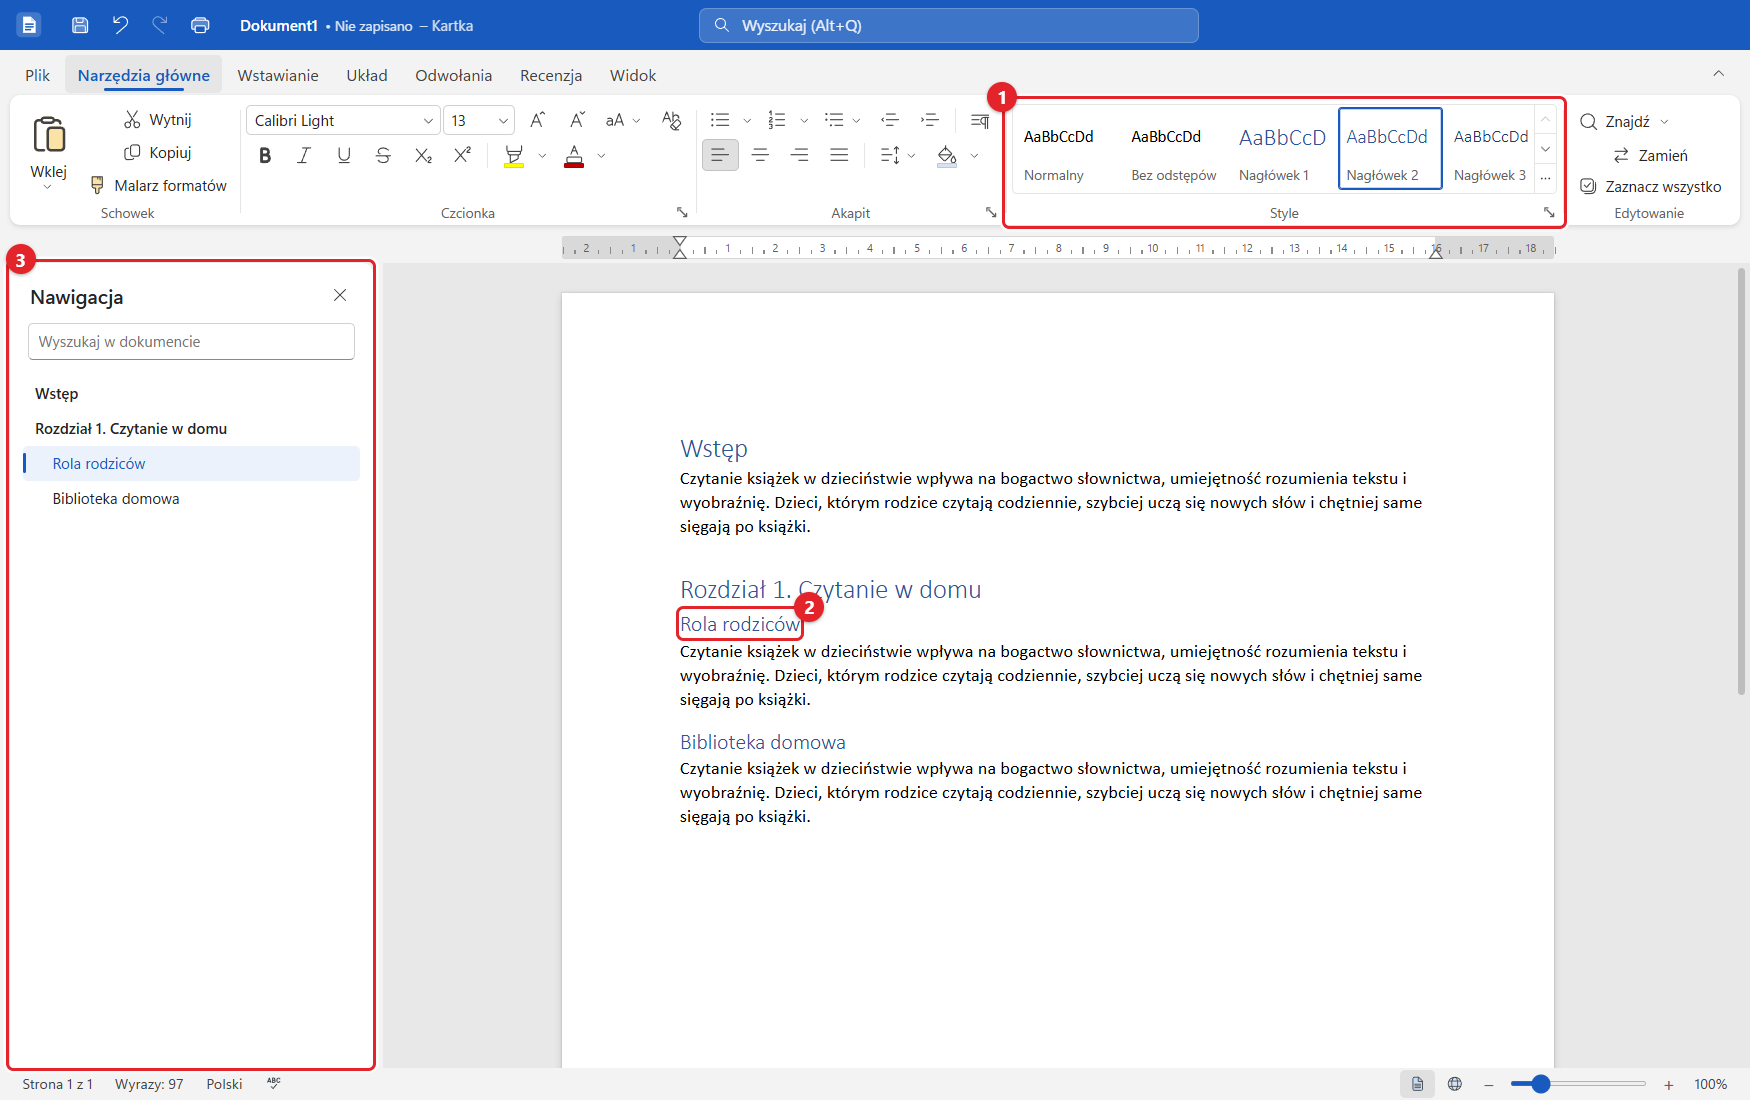Toggle bold formatting
This screenshot has height=1100, width=1750.
tap(265, 155)
